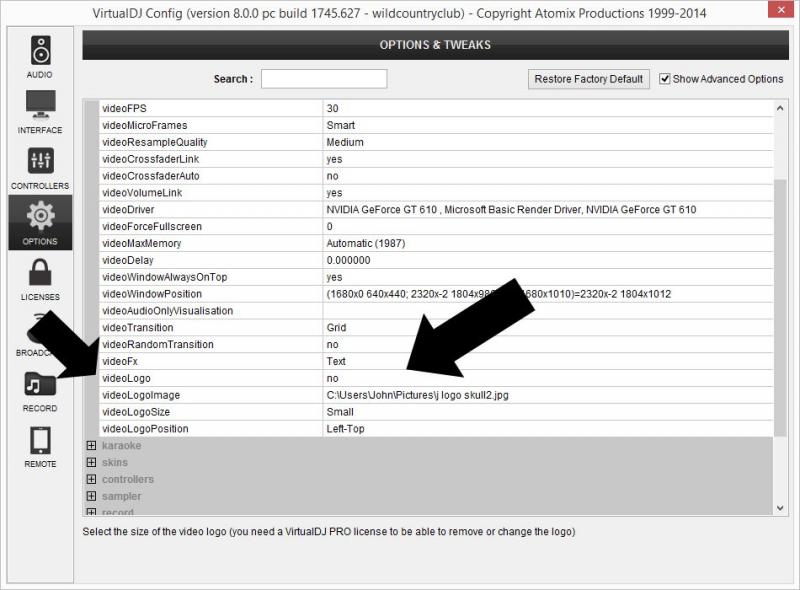This screenshot has height=590, width=800.
Task: Select the videoLogoImage file path value
Action: point(417,396)
